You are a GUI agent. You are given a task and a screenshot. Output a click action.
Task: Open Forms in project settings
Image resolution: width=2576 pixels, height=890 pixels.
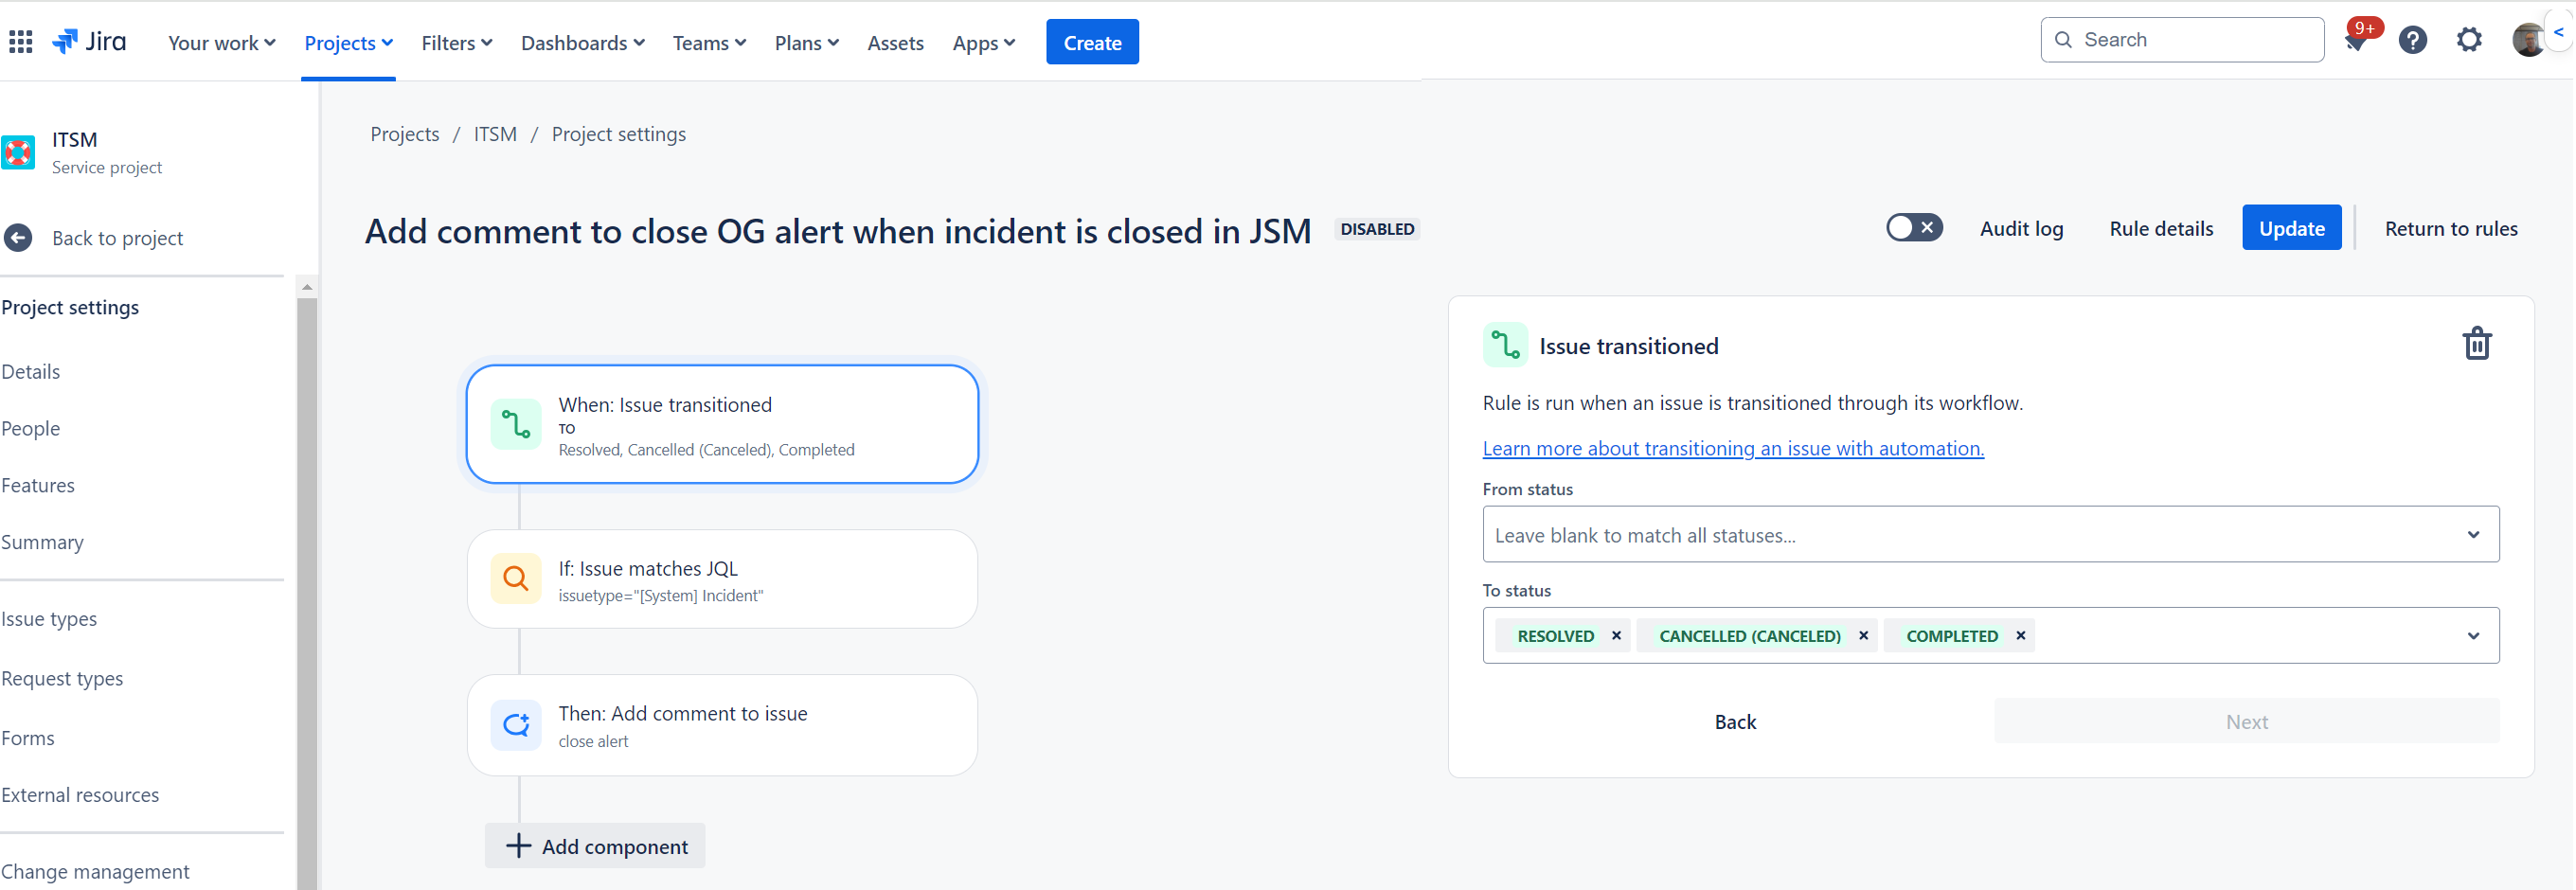pyautogui.click(x=28, y=738)
